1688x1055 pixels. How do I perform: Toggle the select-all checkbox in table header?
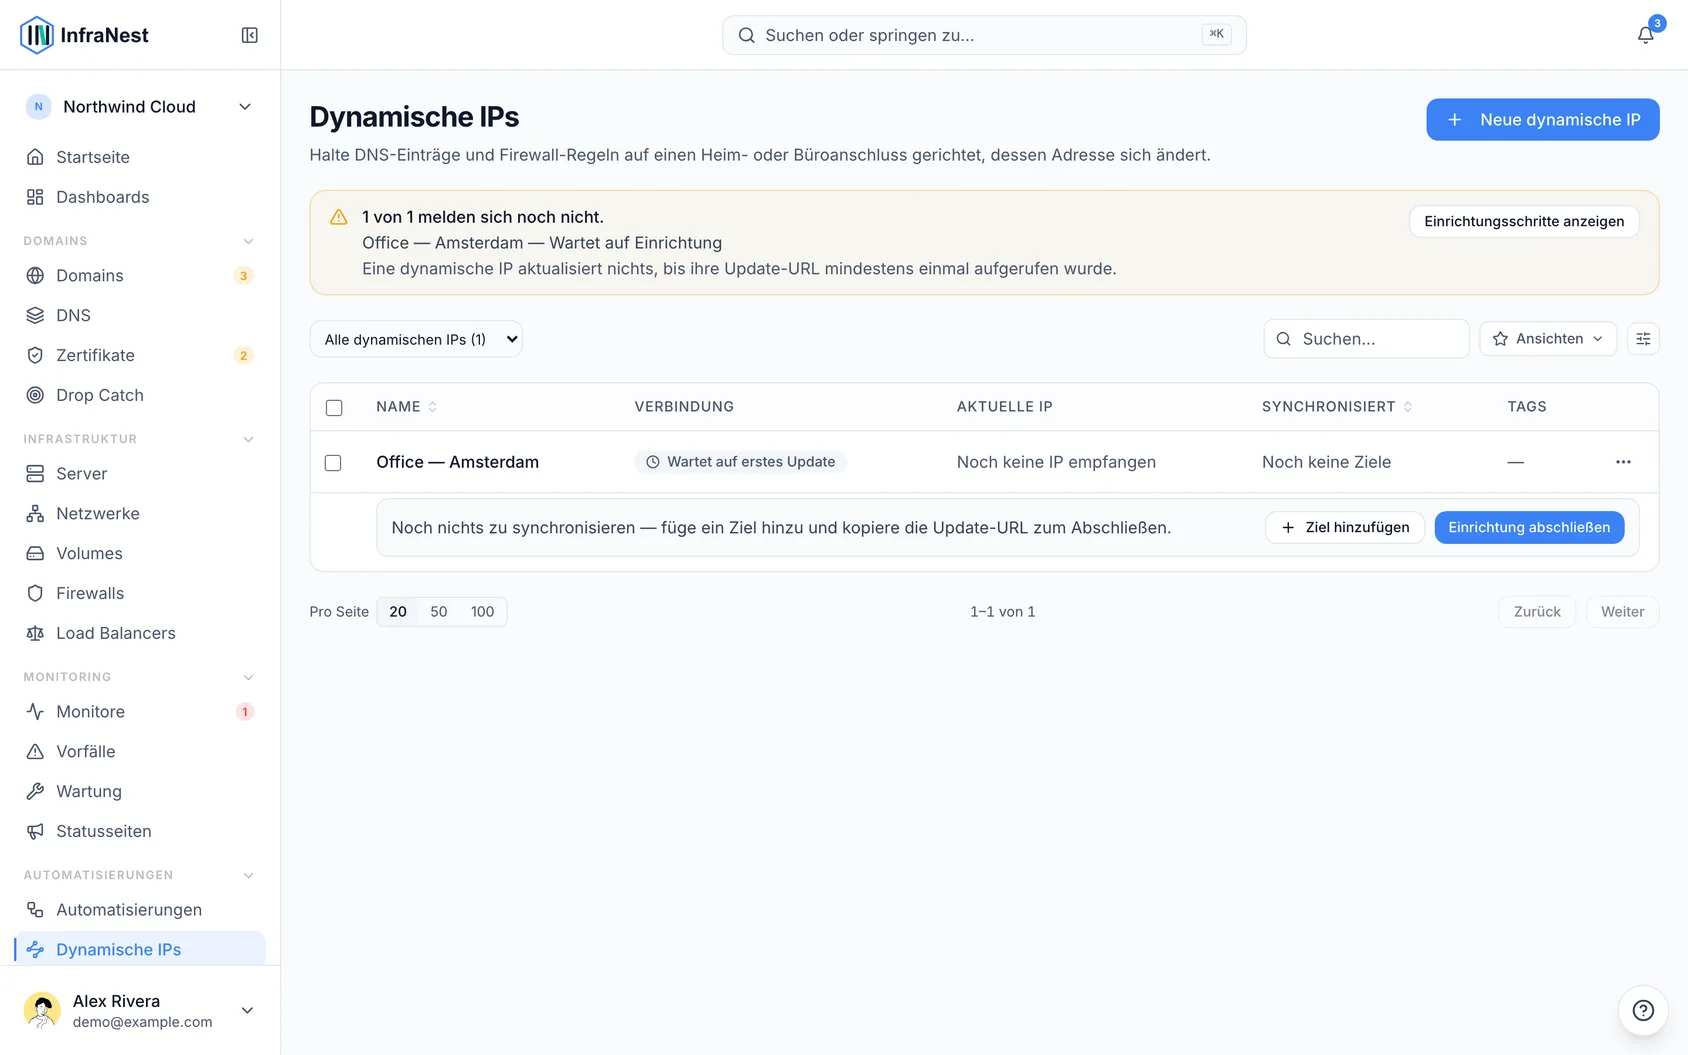334,407
